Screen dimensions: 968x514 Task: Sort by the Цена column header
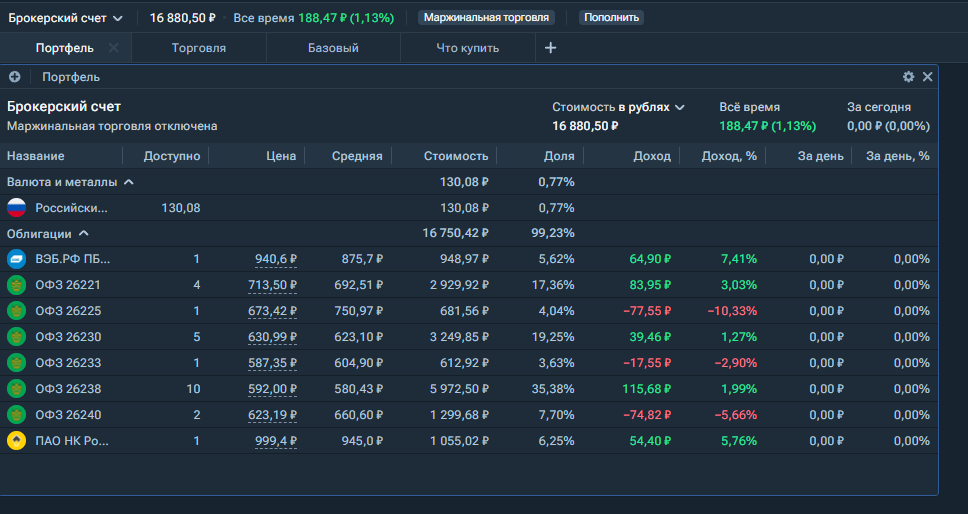(x=281, y=156)
